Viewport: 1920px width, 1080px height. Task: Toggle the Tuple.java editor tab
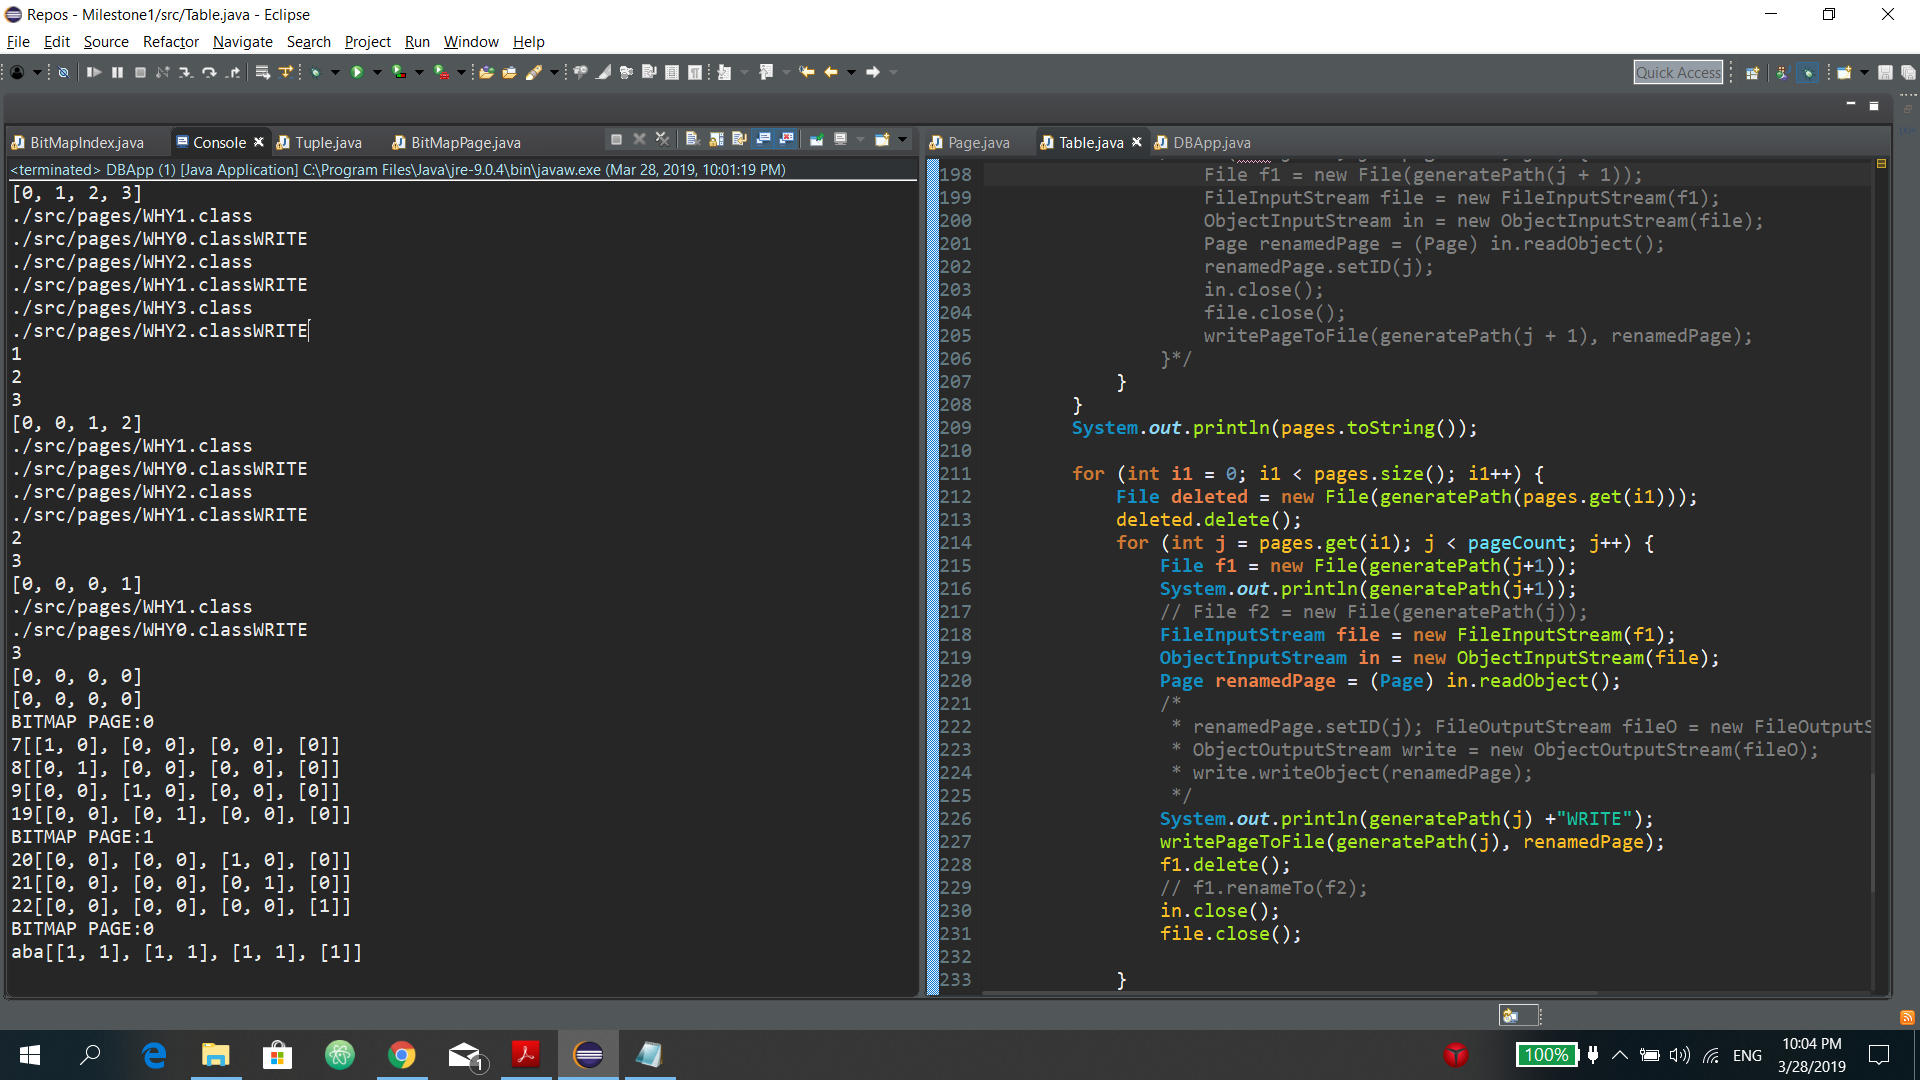pos(326,141)
